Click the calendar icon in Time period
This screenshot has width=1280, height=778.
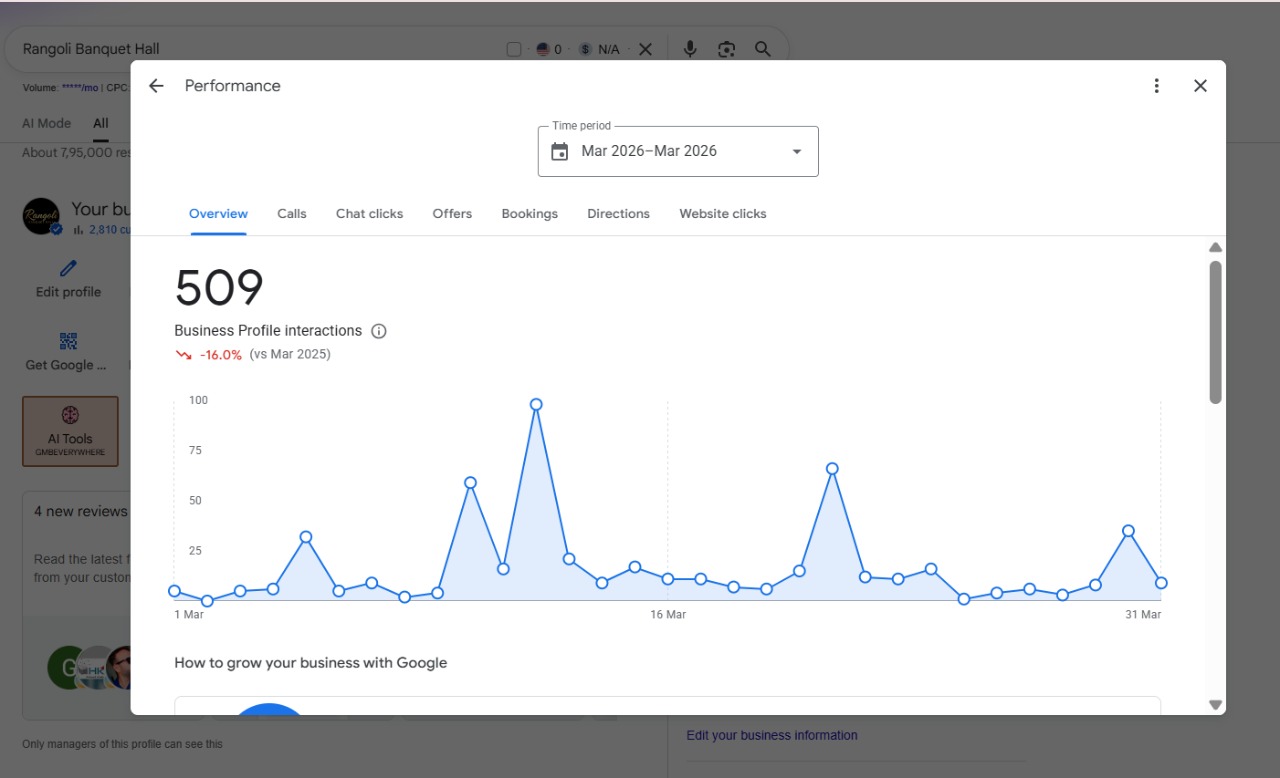pos(560,152)
